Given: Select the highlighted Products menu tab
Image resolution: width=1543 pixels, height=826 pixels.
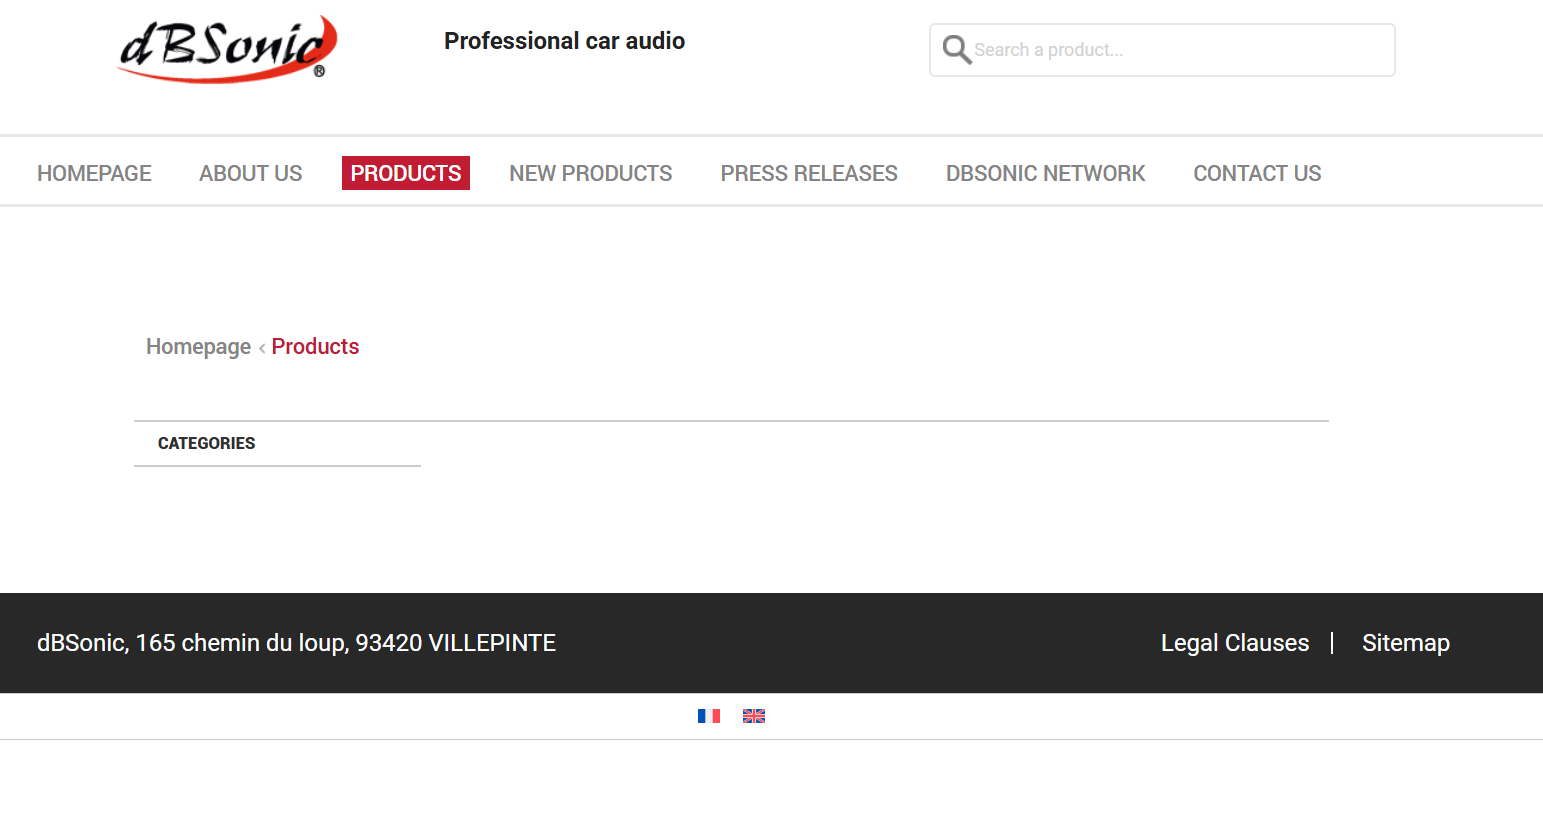Looking at the screenshot, I should [405, 173].
